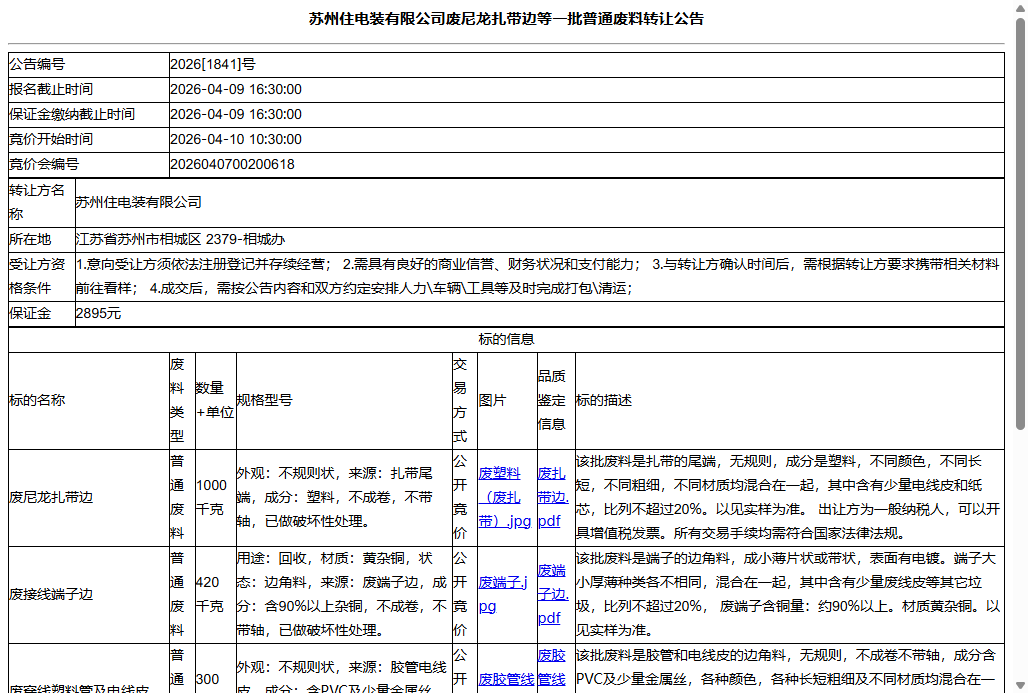Click the 受让方资格条件 label
Image resolution: width=1028 pixels, height=693 pixels.
[37, 276]
